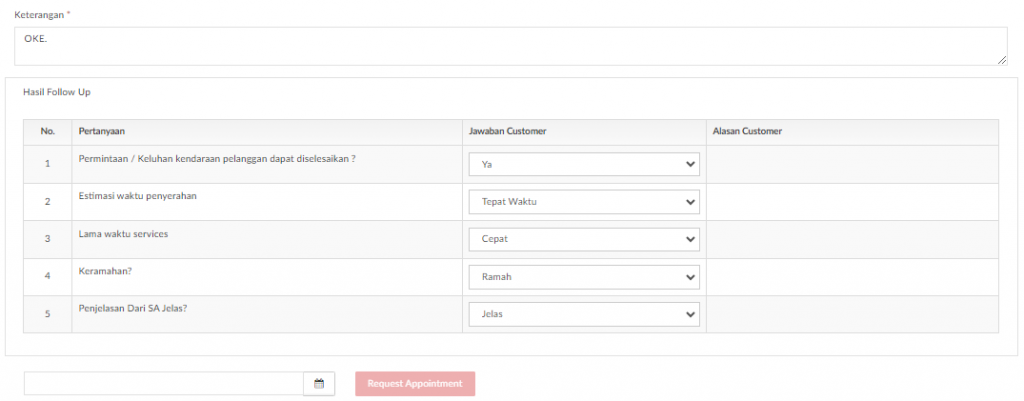Expand the 'Ramah' dropdown
The width and height of the screenshot is (1024, 401).
point(584,277)
